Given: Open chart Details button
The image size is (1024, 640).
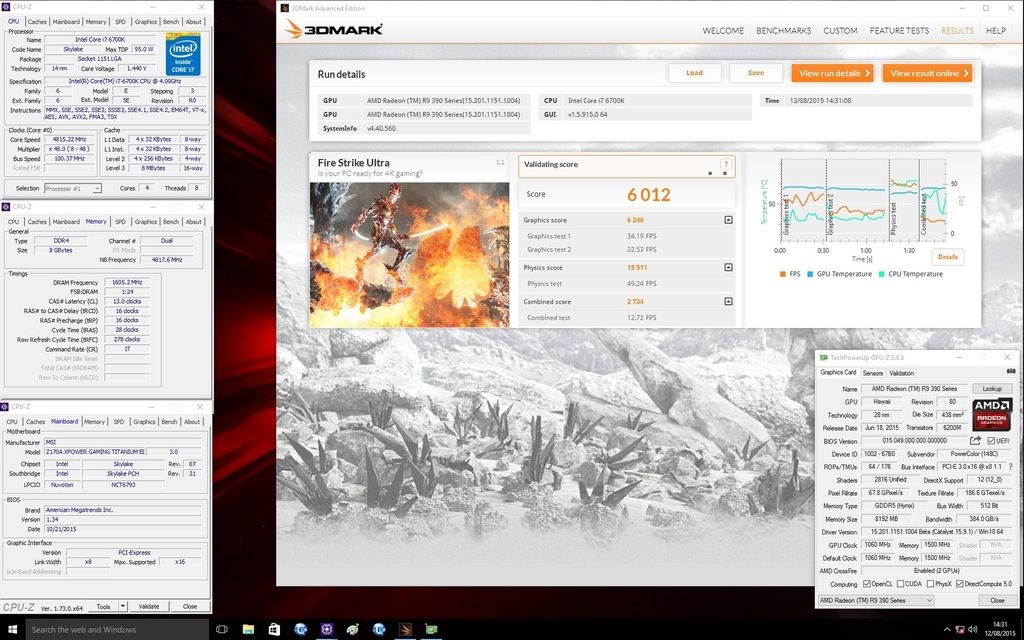Looking at the screenshot, I should pyautogui.click(x=948, y=257).
